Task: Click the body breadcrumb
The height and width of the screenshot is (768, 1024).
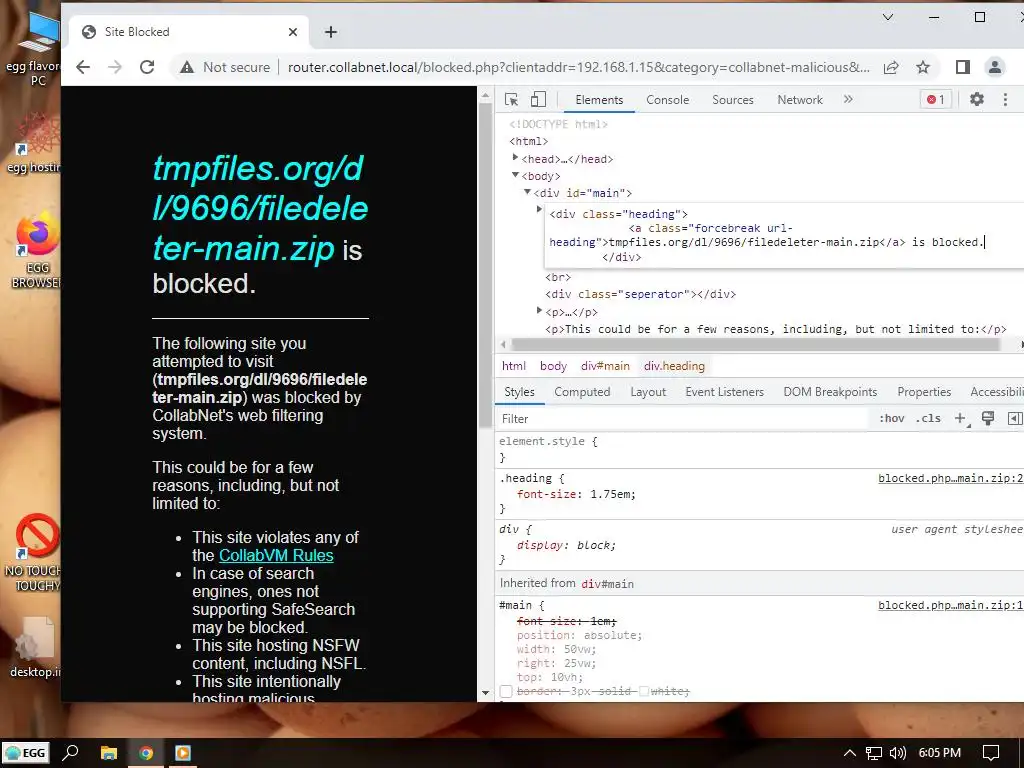Action: (x=553, y=366)
